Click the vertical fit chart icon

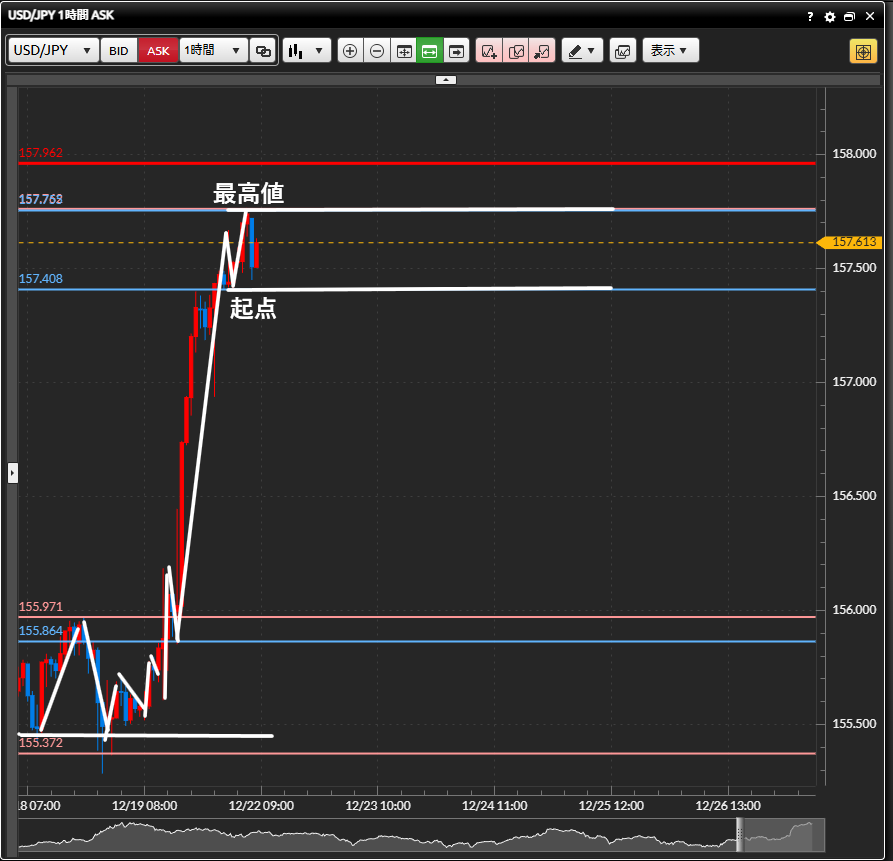[404, 51]
